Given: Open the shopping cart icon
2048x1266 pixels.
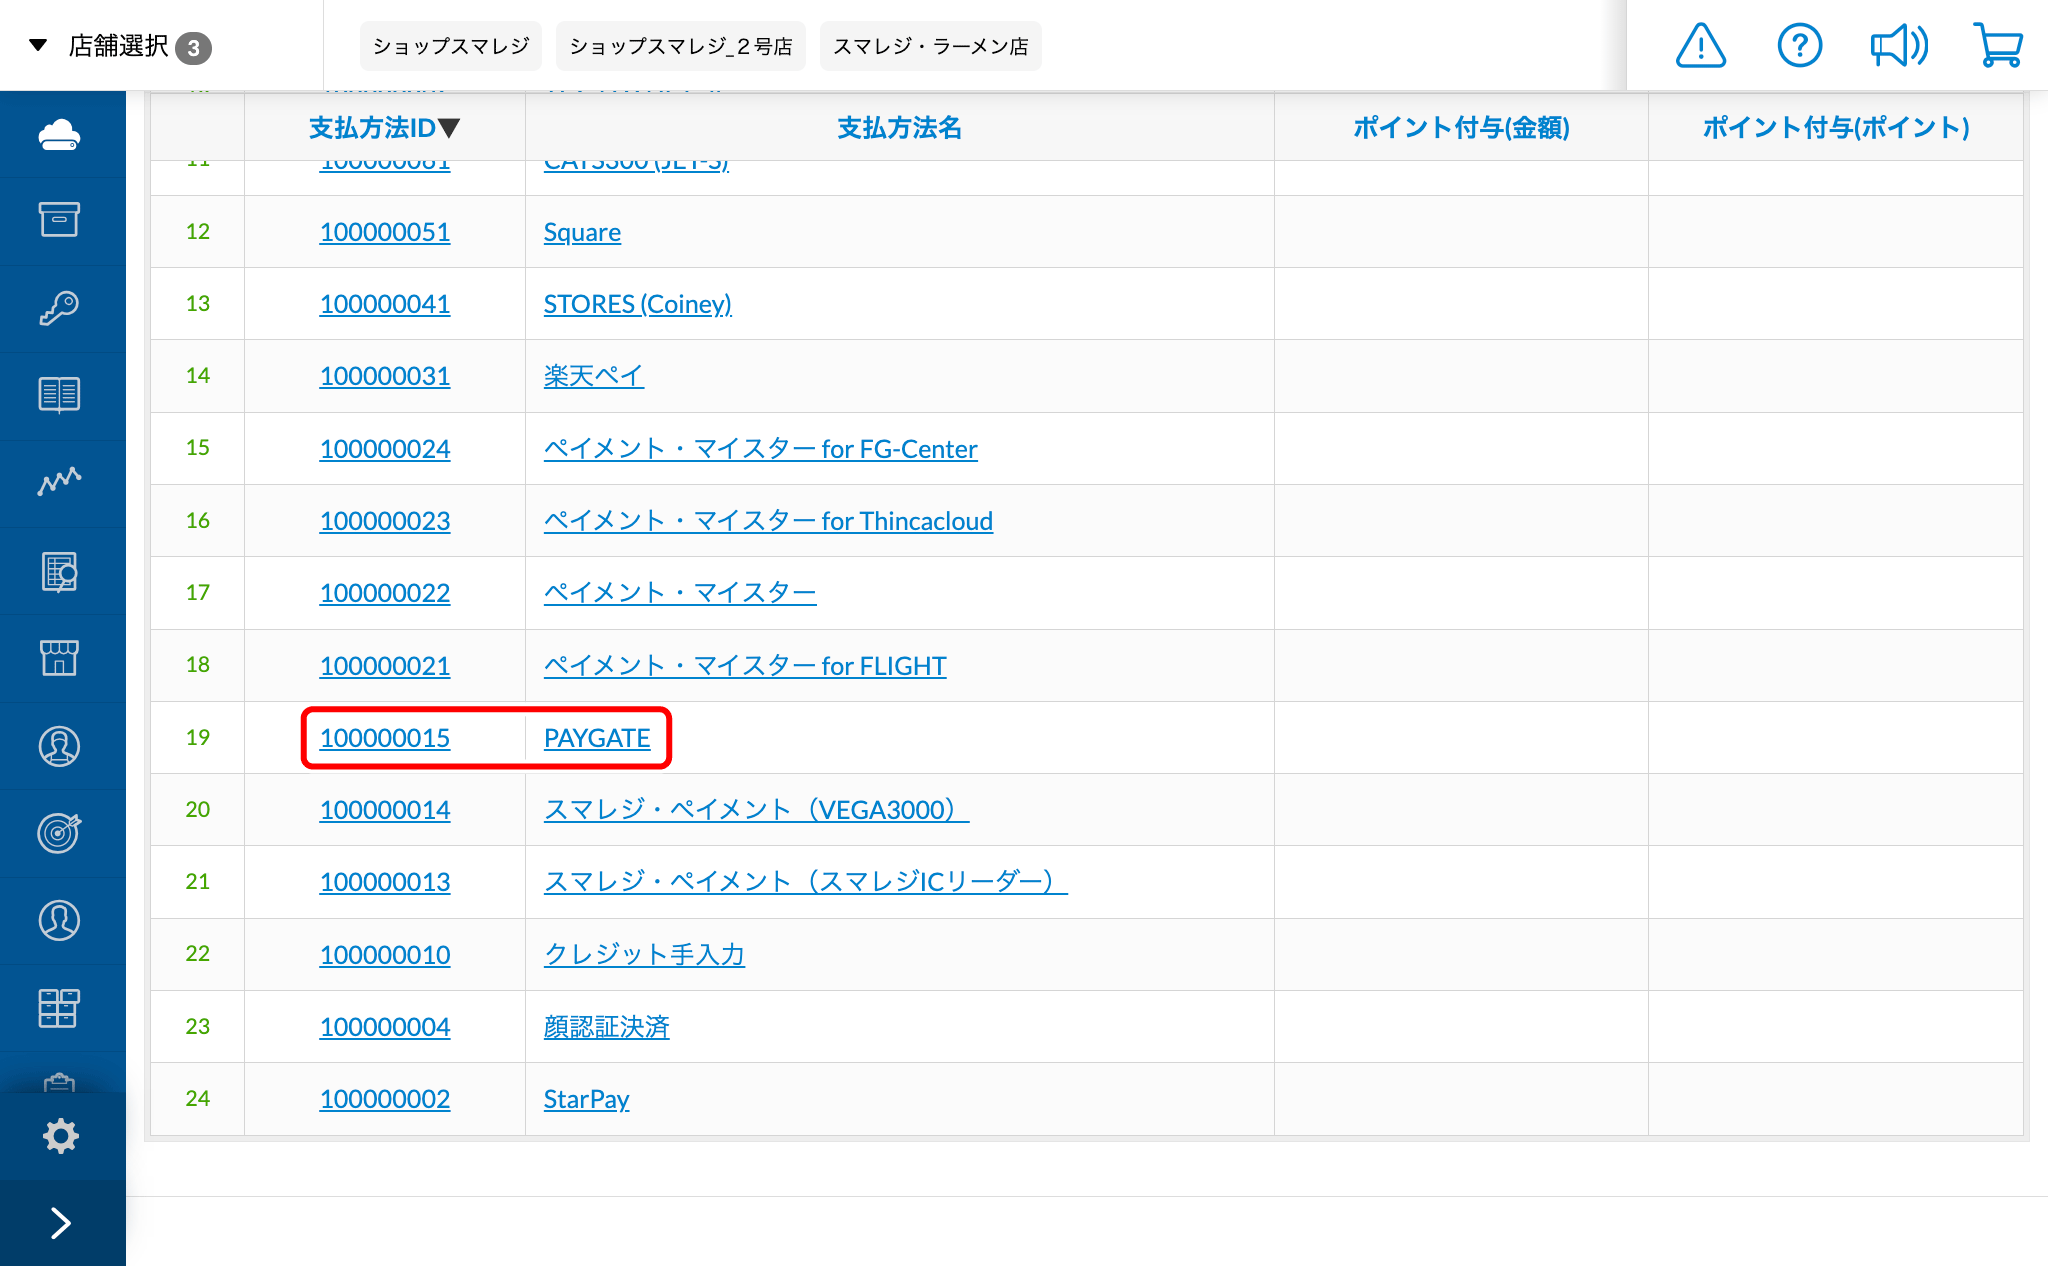Looking at the screenshot, I should 1998,46.
